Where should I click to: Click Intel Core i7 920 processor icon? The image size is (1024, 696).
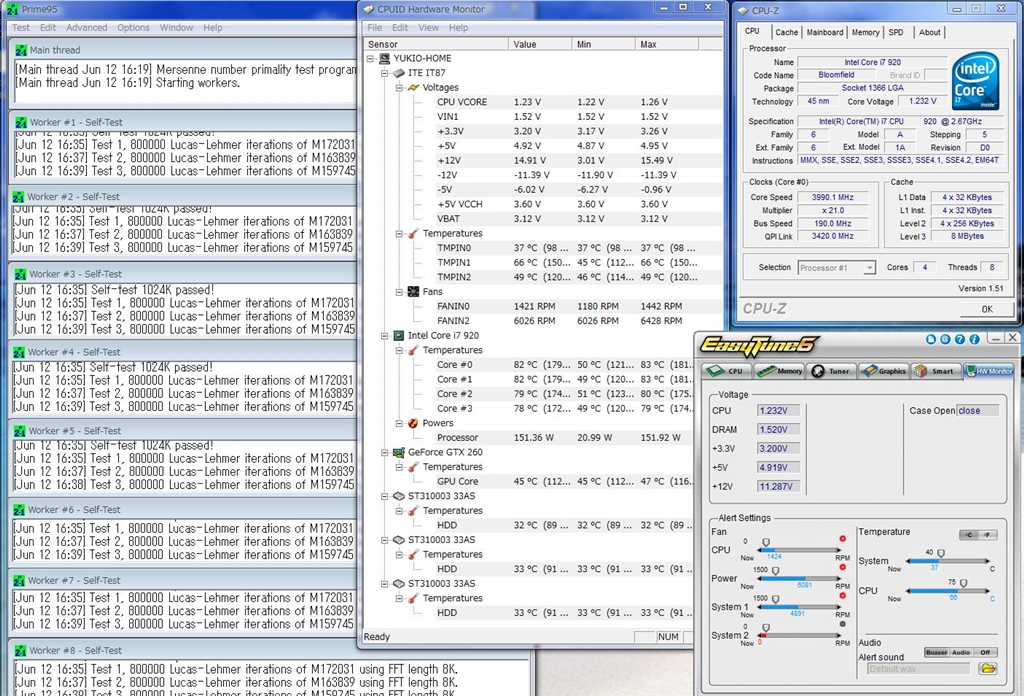click(x=399, y=336)
